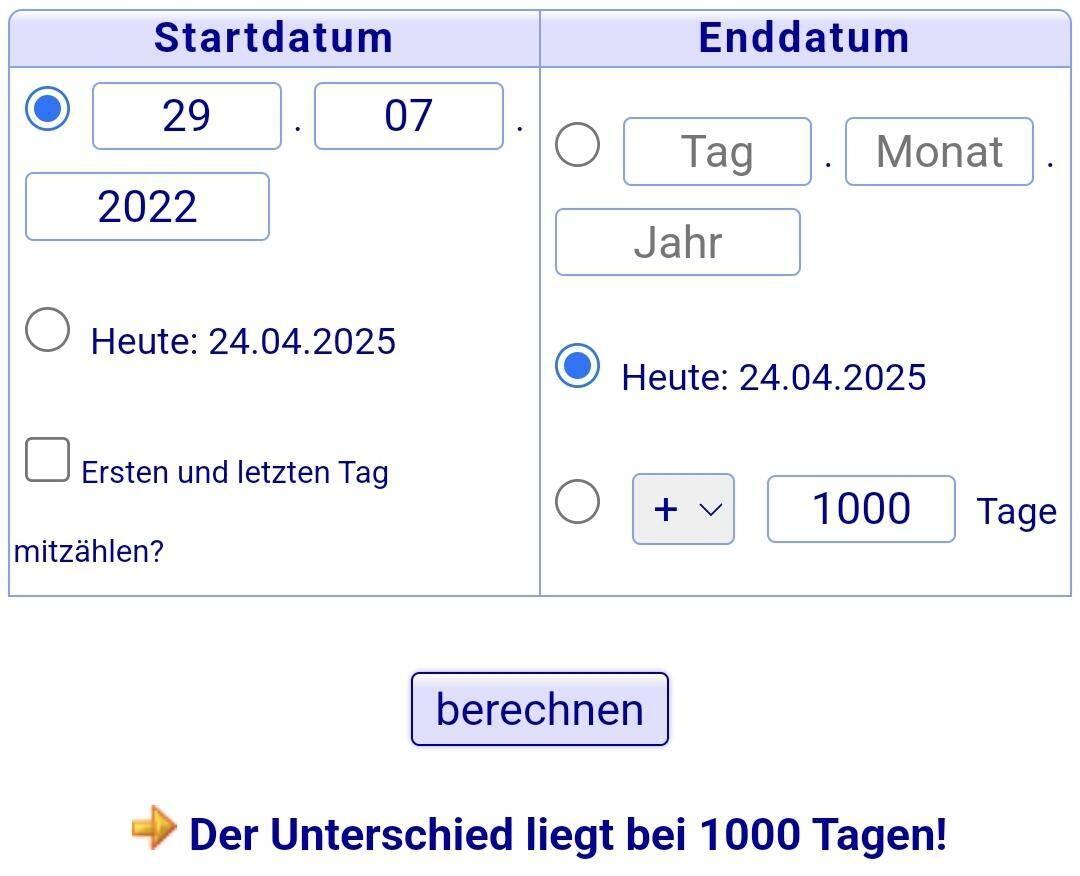This screenshot has width=1080, height=876.
Task: Focus the start month field showing 07
Action: tap(408, 116)
